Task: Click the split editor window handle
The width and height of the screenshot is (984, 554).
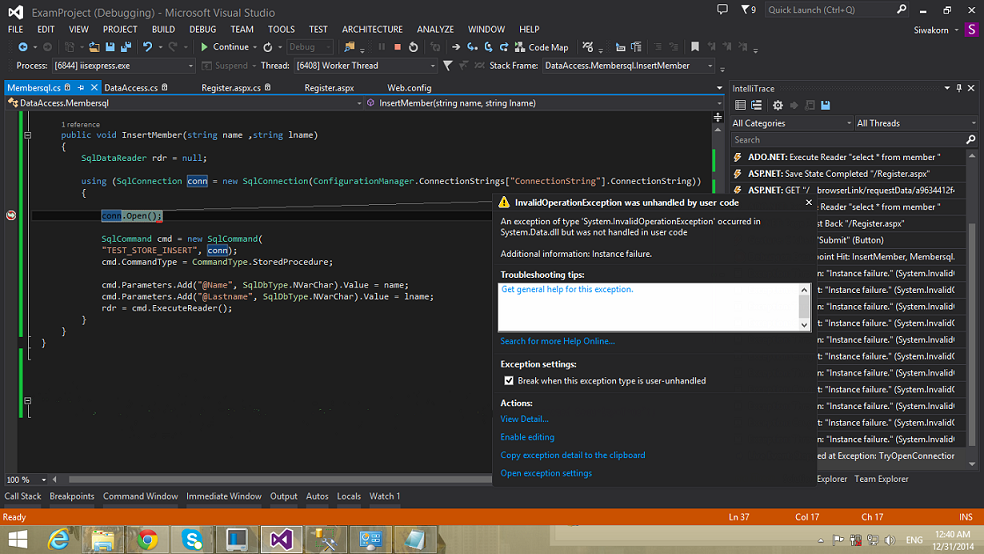Action: click(x=717, y=117)
